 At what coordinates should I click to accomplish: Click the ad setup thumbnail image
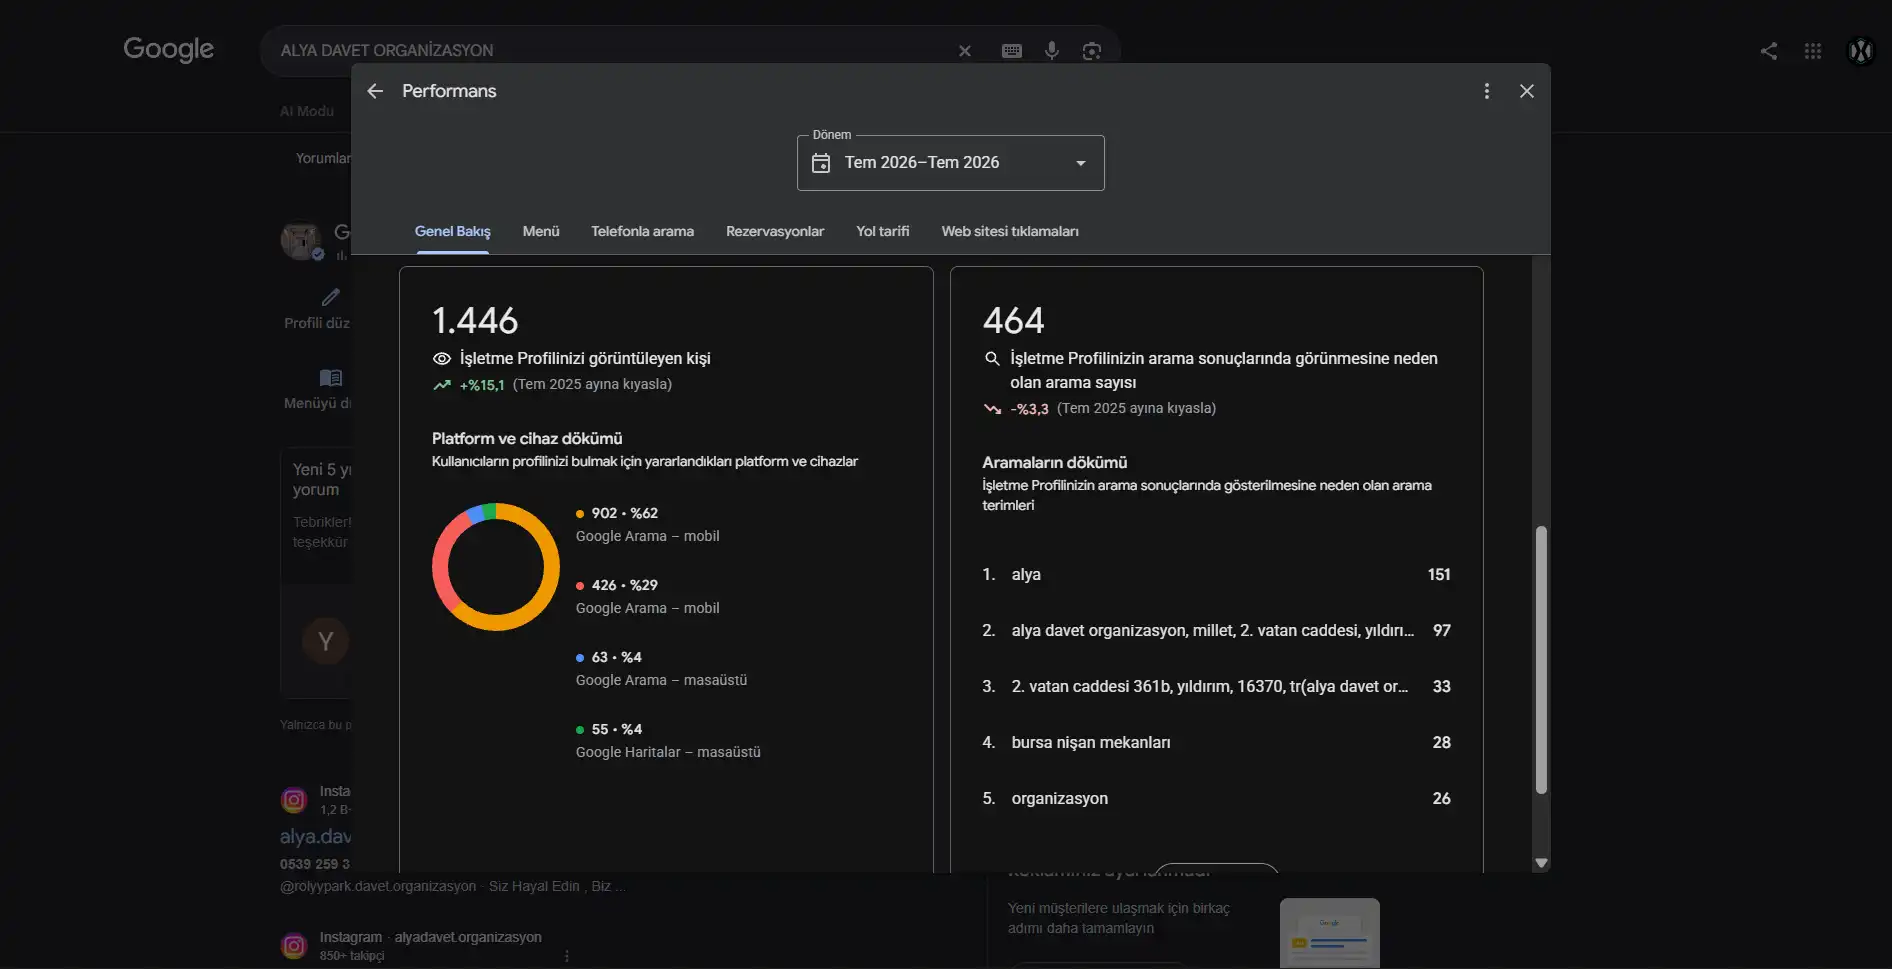pyautogui.click(x=1329, y=933)
